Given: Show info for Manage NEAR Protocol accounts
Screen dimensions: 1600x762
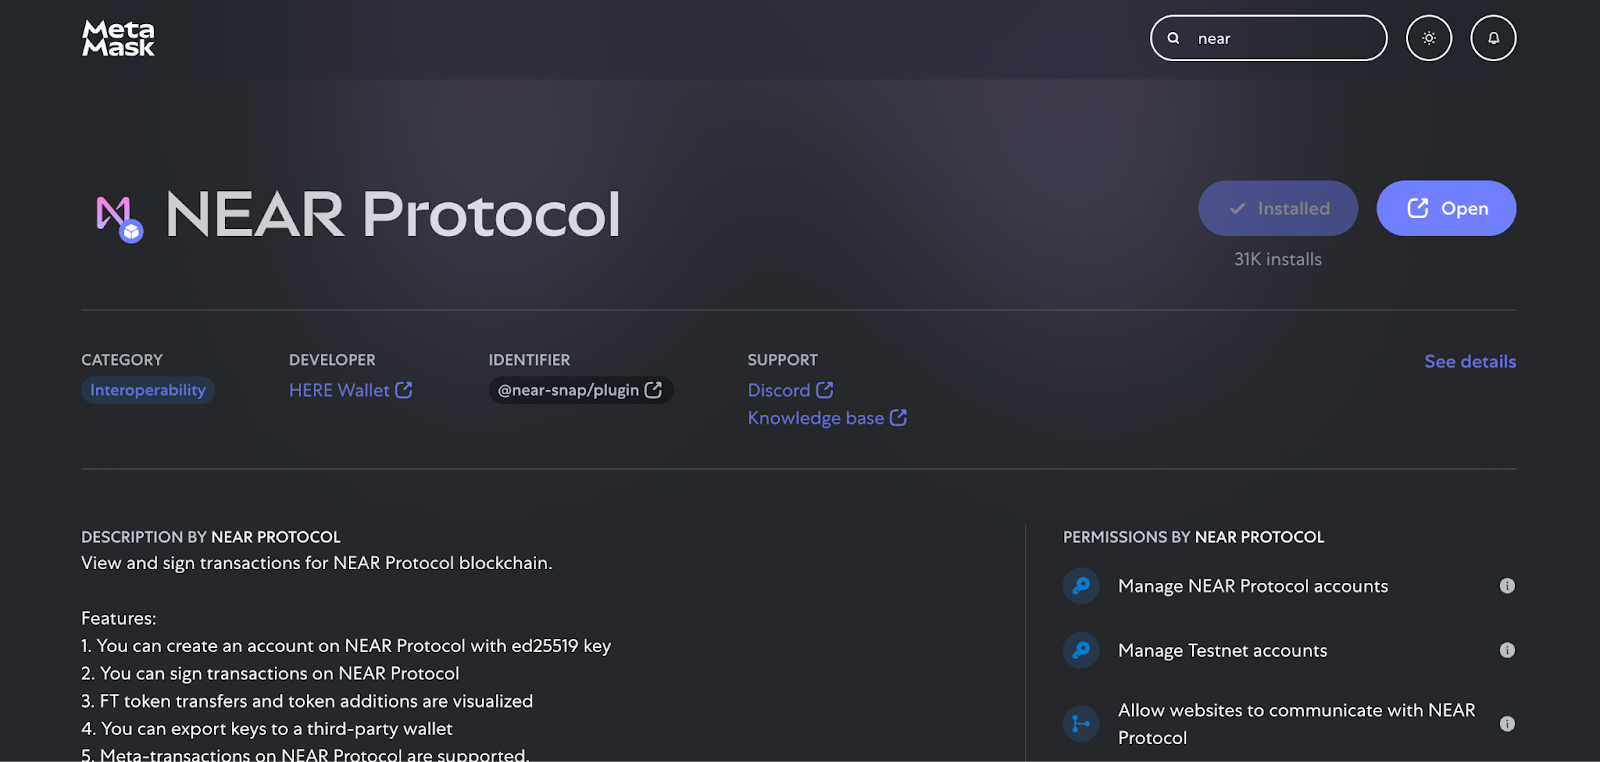Looking at the screenshot, I should 1507,586.
